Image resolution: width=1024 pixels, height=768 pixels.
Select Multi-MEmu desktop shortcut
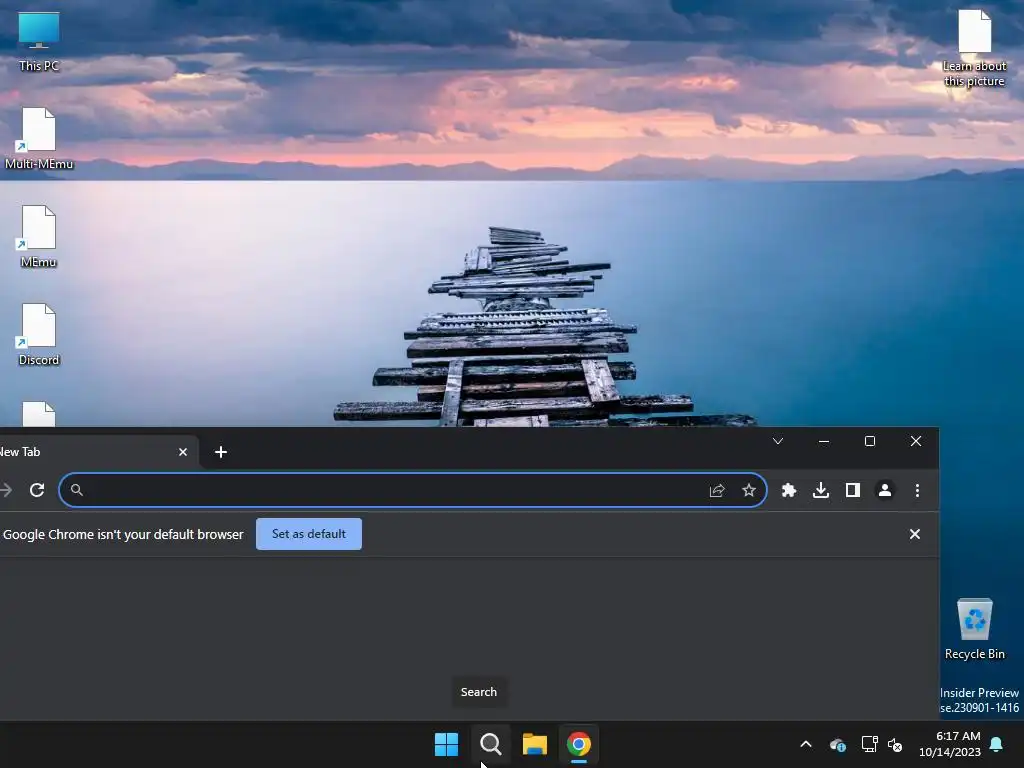pos(39,138)
